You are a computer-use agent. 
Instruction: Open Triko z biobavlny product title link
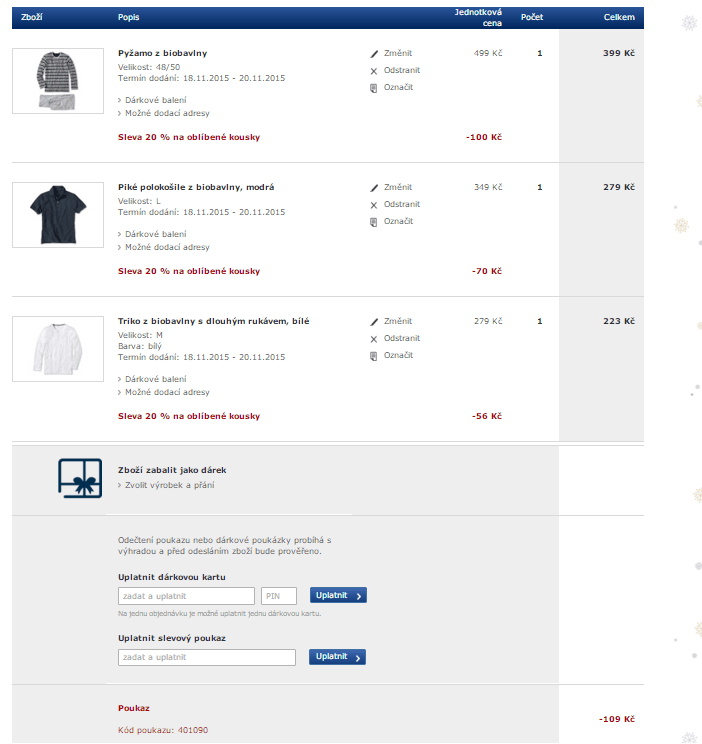pyautogui.click(x=213, y=321)
